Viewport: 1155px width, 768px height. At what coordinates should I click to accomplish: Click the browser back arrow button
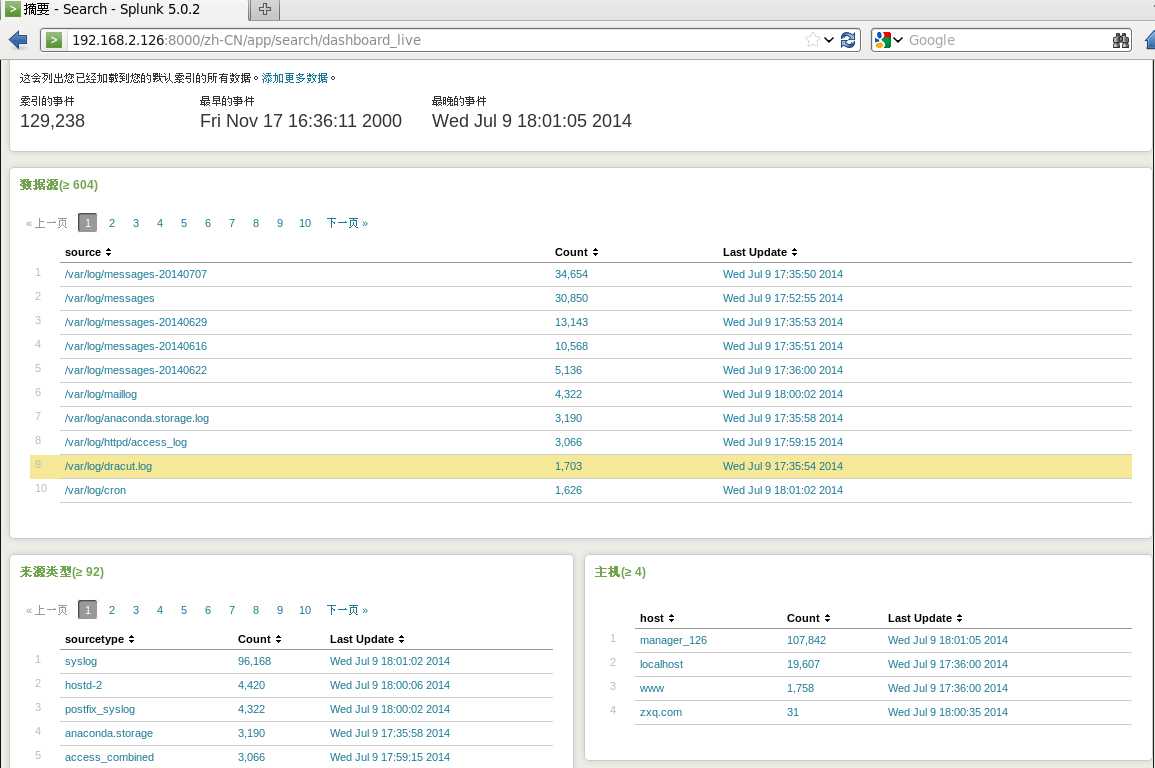pyautogui.click(x=18, y=40)
